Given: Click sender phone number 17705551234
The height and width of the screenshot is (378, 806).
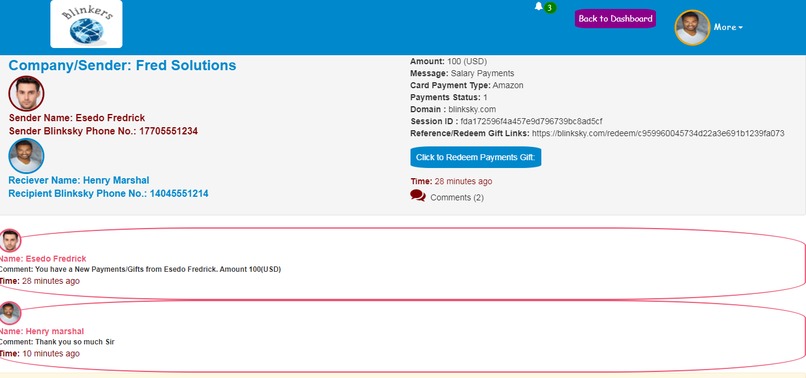Looking at the screenshot, I should point(169,131).
